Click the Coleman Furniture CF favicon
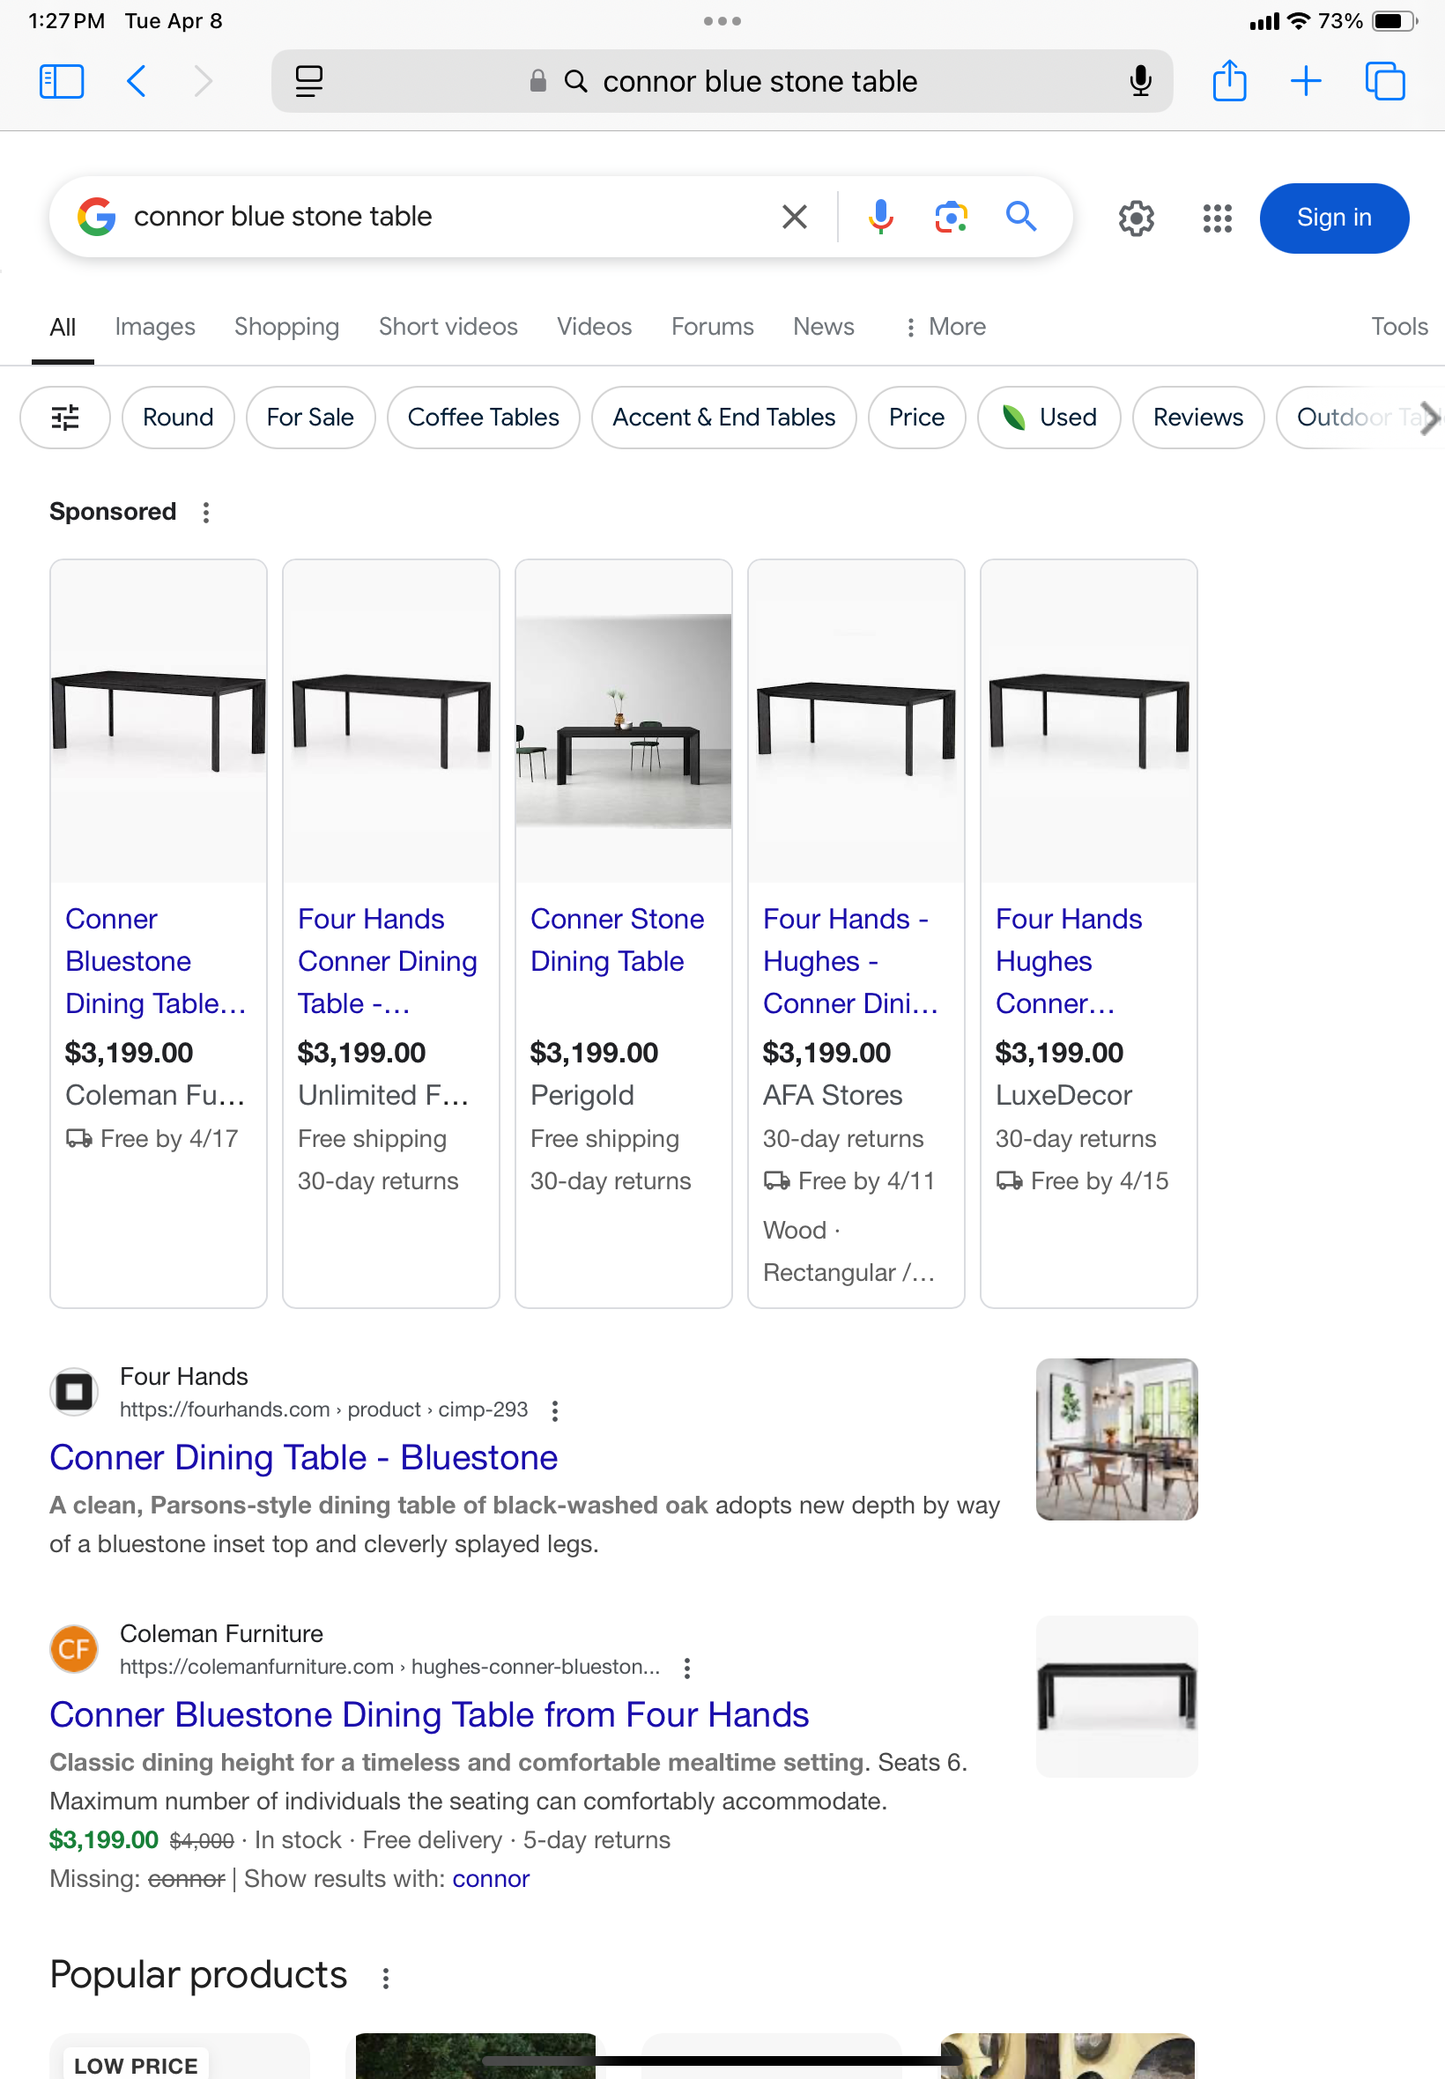This screenshot has height=2079, width=1445. [74, 1649]
